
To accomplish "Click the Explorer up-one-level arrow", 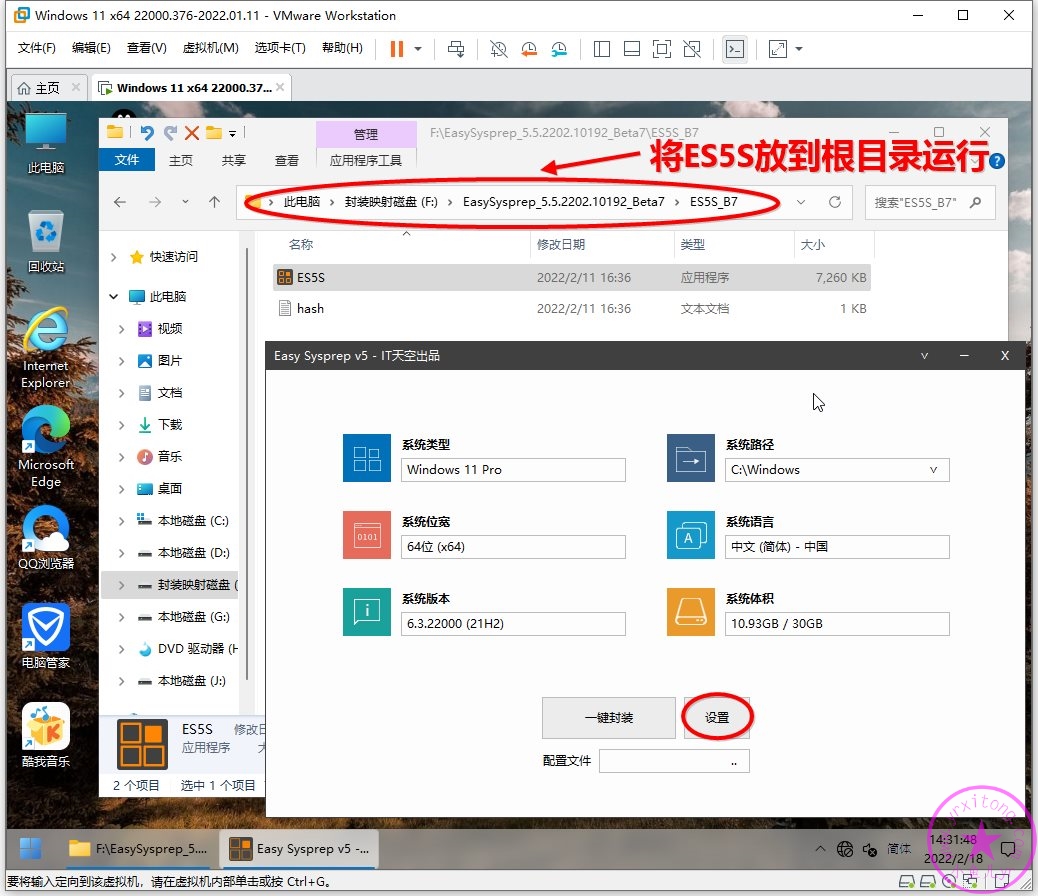I will 214,202.
